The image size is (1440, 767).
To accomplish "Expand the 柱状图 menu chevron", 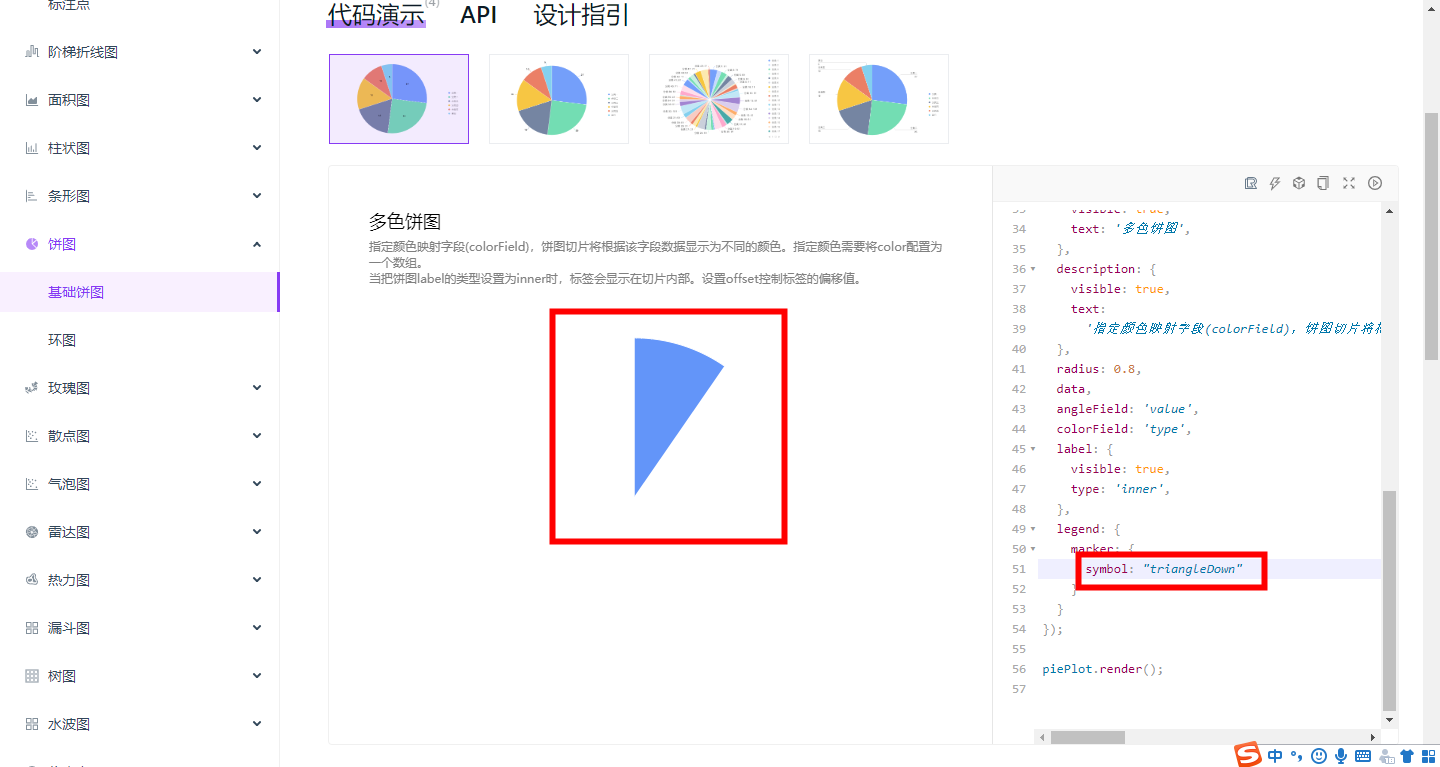I will [257, 148].
